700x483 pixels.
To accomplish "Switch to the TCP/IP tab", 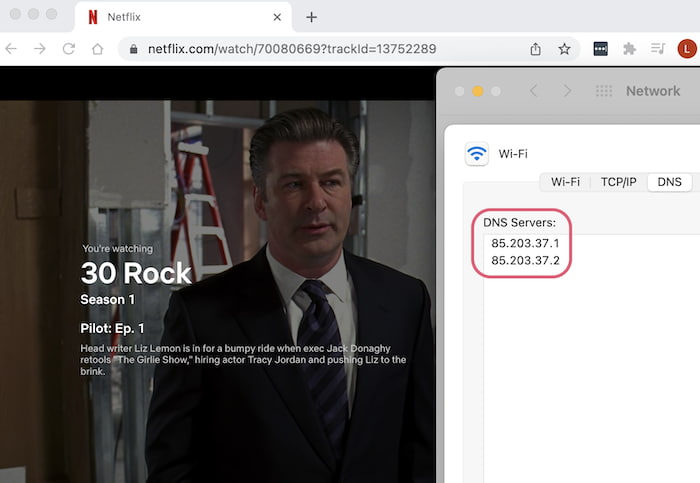I will (x=619, y=182).
